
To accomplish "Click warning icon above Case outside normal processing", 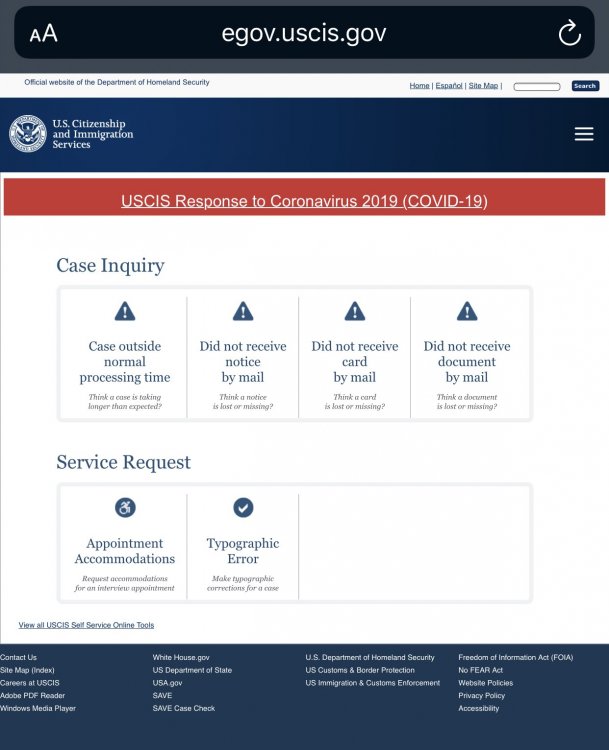I will click(125, 311).
